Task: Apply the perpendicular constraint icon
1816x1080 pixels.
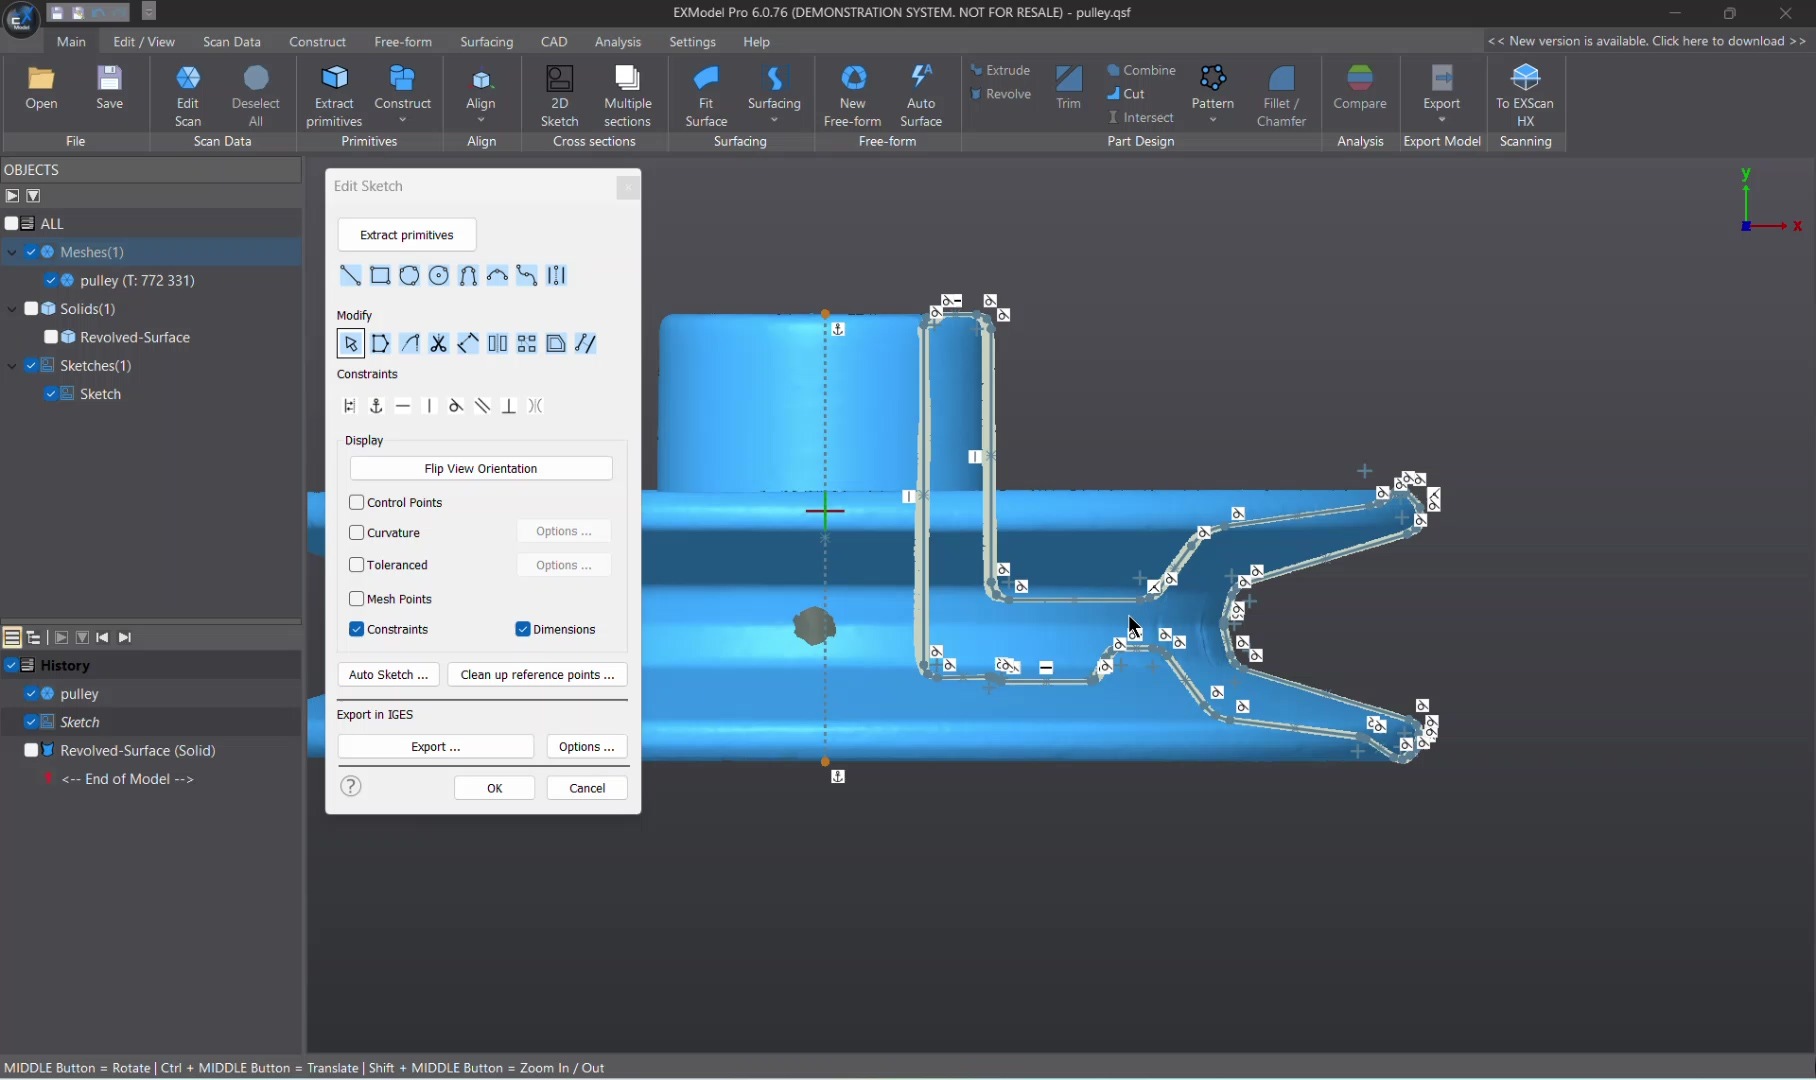Action: [508, 406]
